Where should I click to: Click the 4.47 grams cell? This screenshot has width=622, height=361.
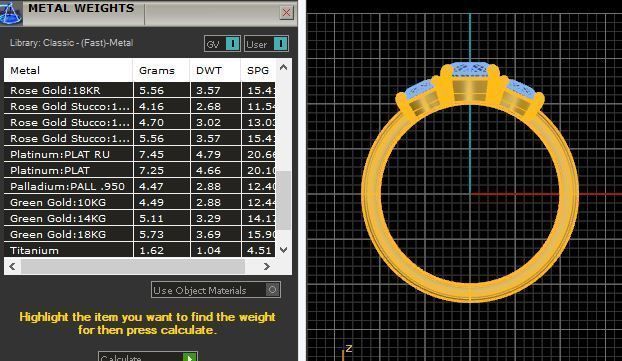pyautogui.click(x=161, y=186)
